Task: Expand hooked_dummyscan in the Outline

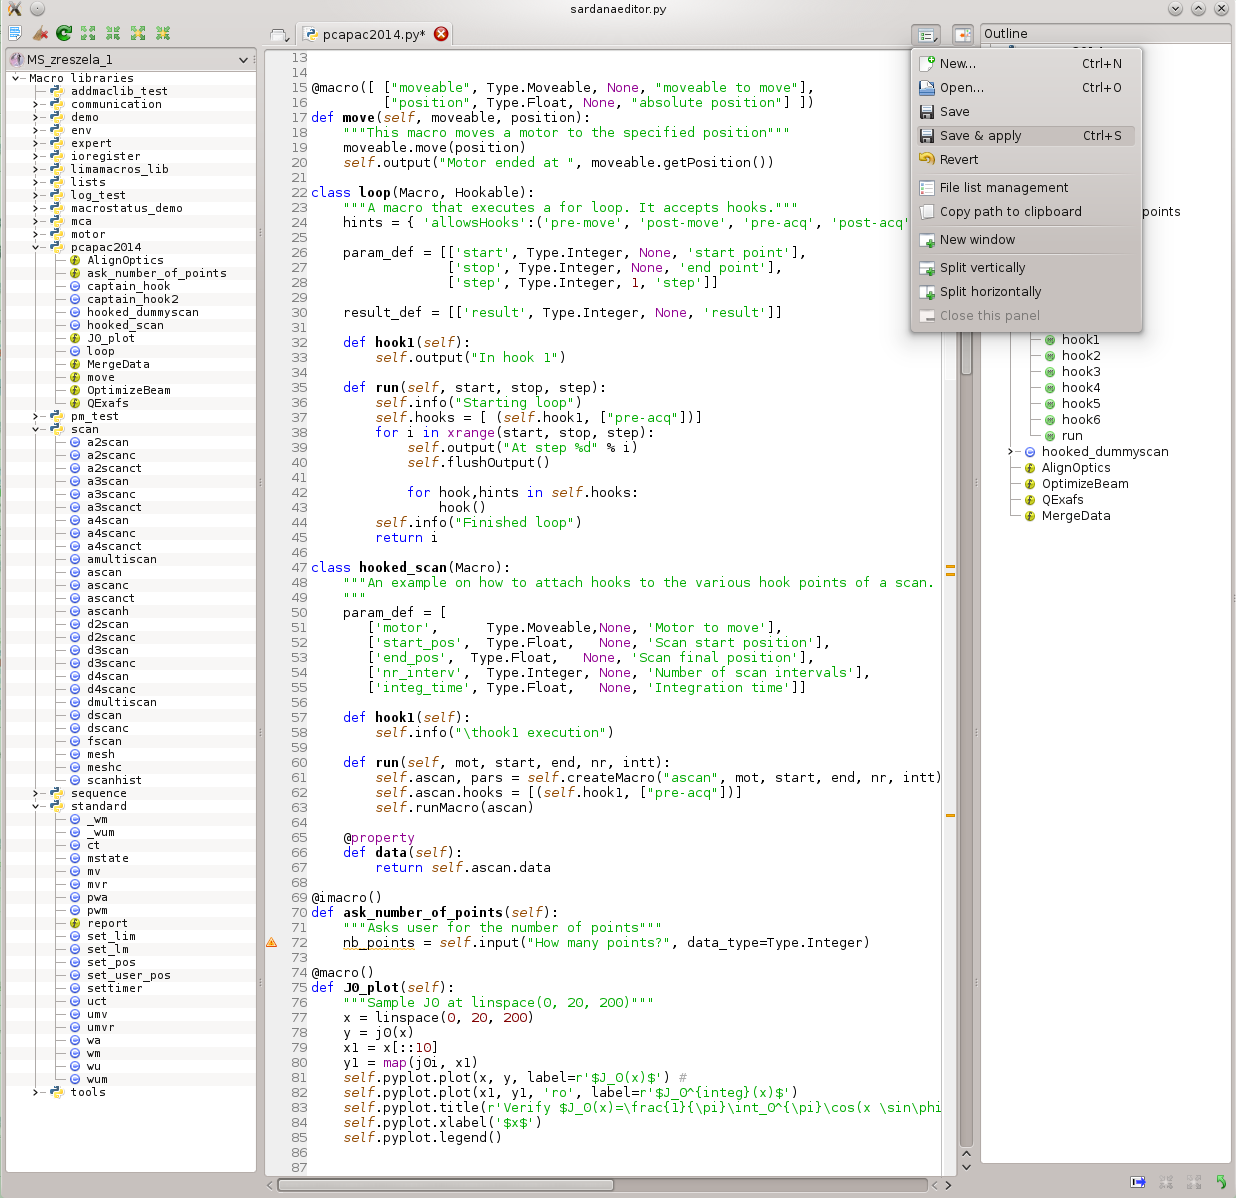Action: point(1011,452)
